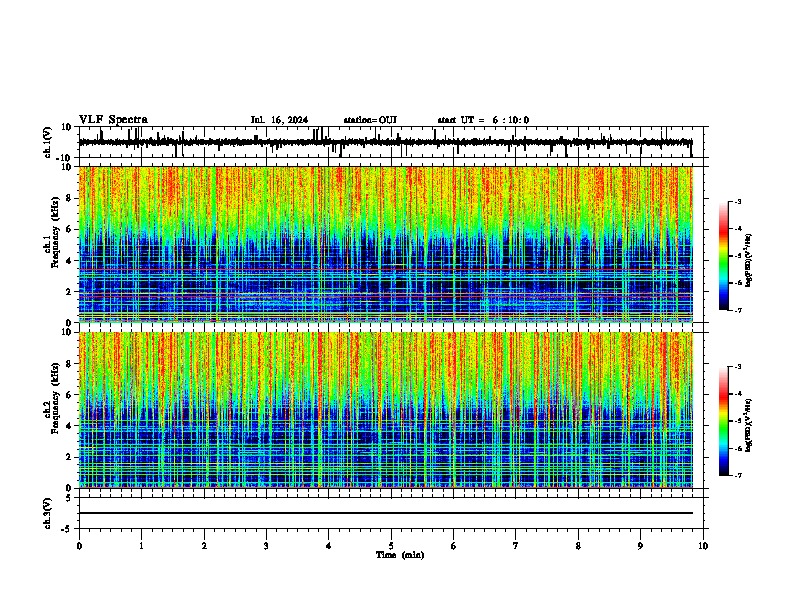Click the "station=OUJ" header label
Viewport: 792px width, 612px height.
[370, 120]
